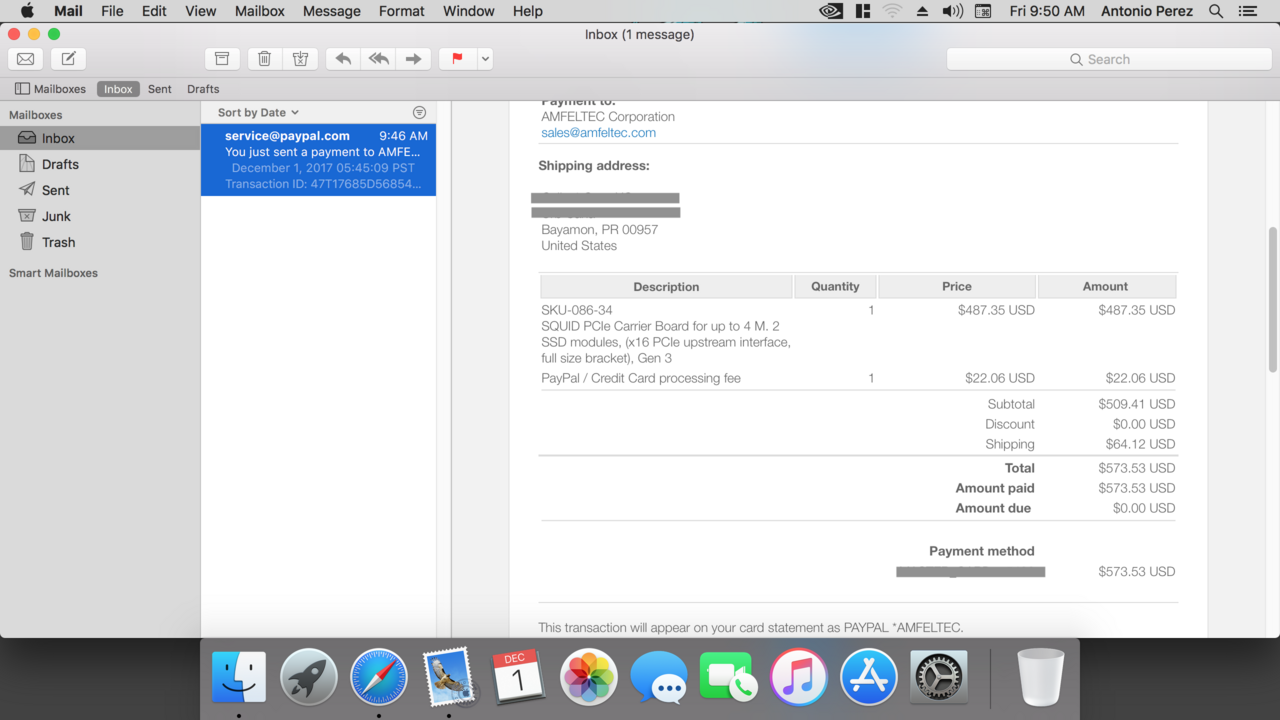Toggle the message list filter icon
This screenshot has width=1280, height=720.
click(x=419, y=113)
